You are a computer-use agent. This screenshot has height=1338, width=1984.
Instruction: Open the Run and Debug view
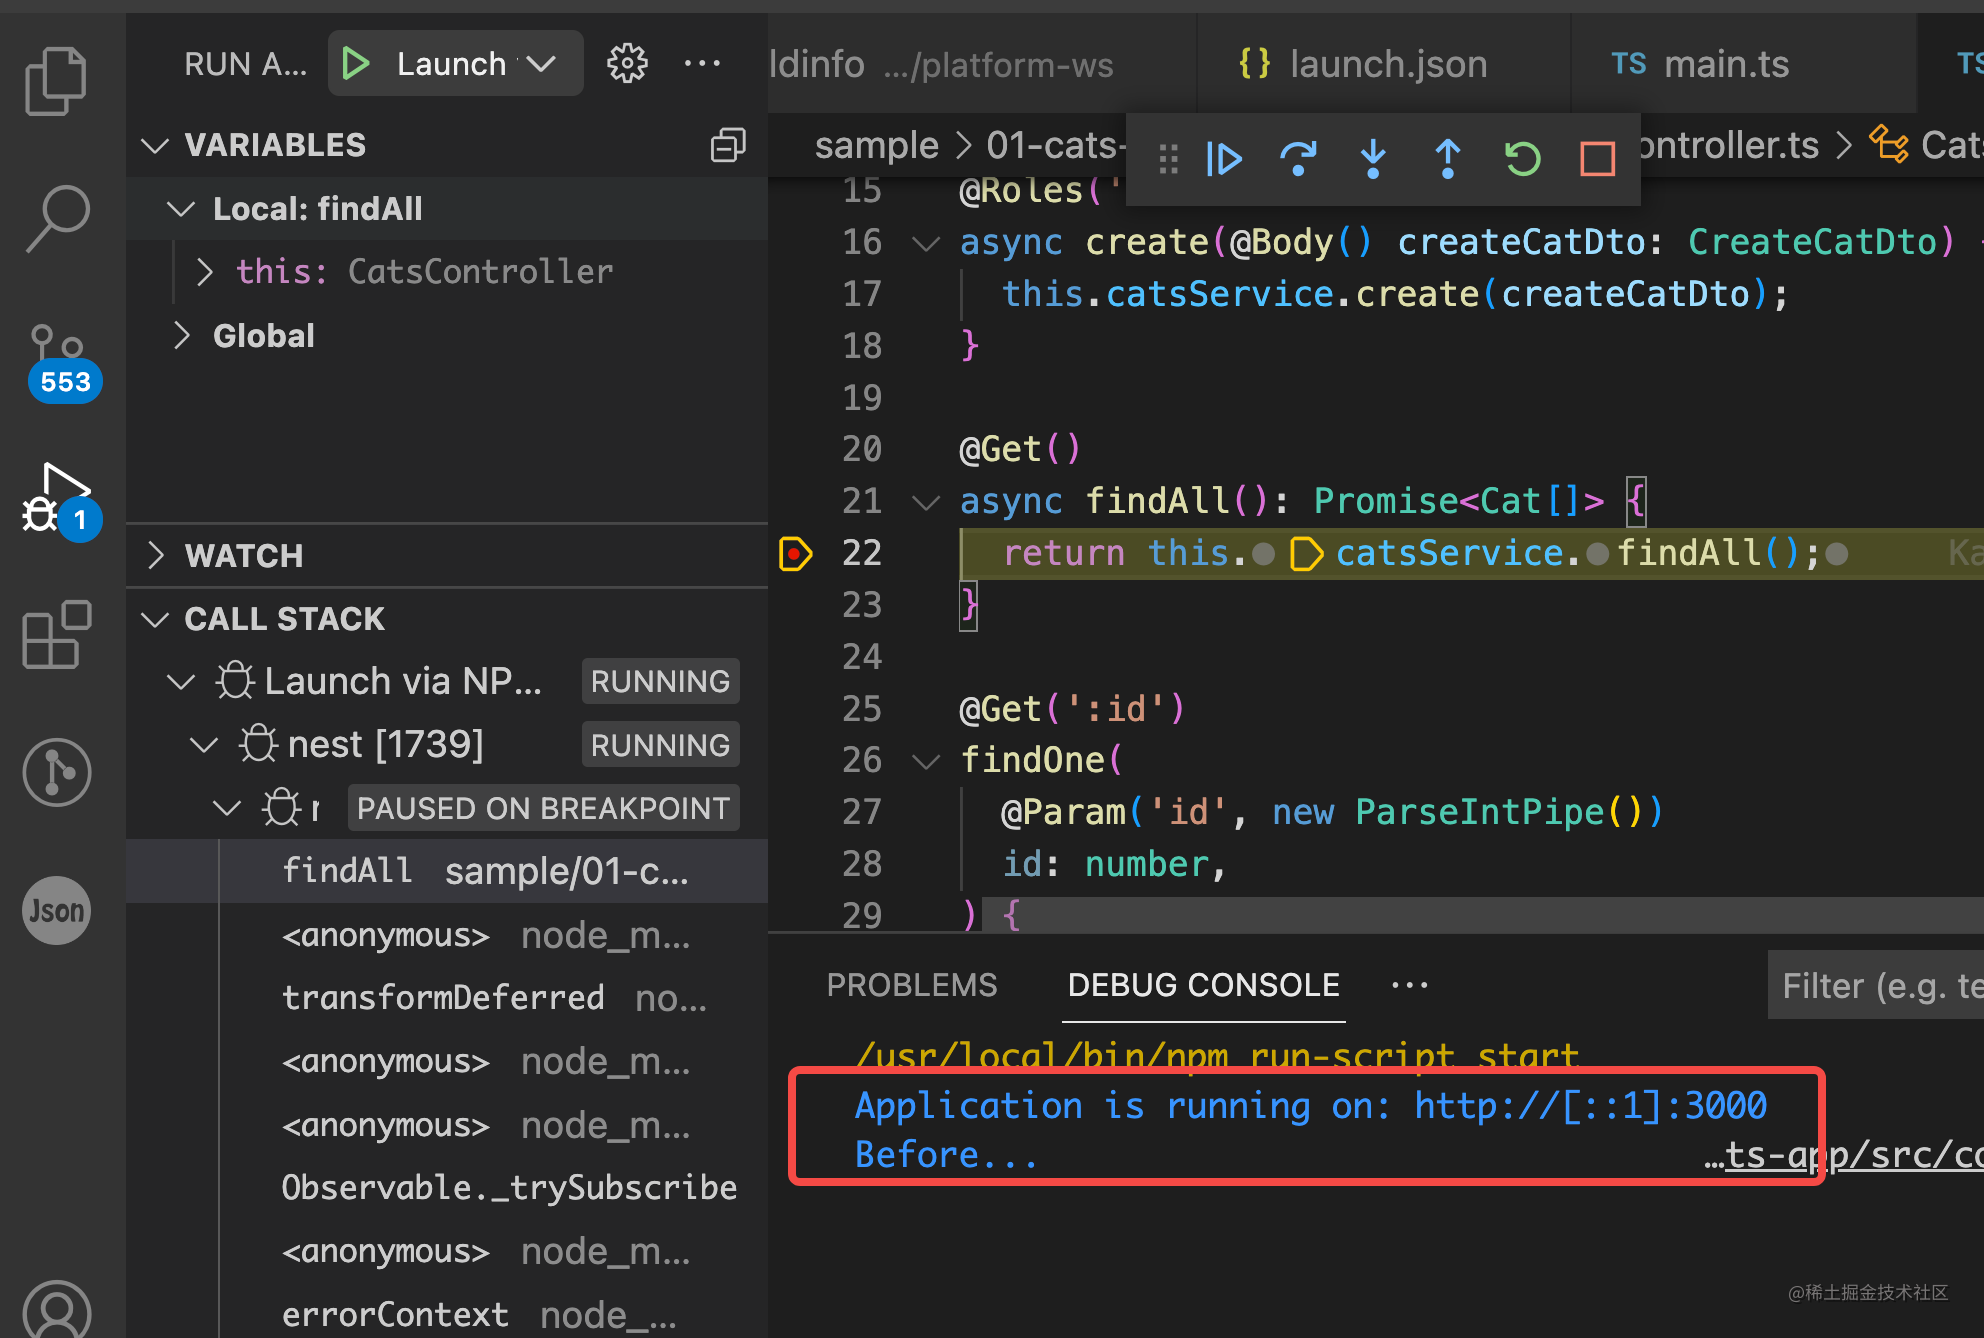[60, 502]
